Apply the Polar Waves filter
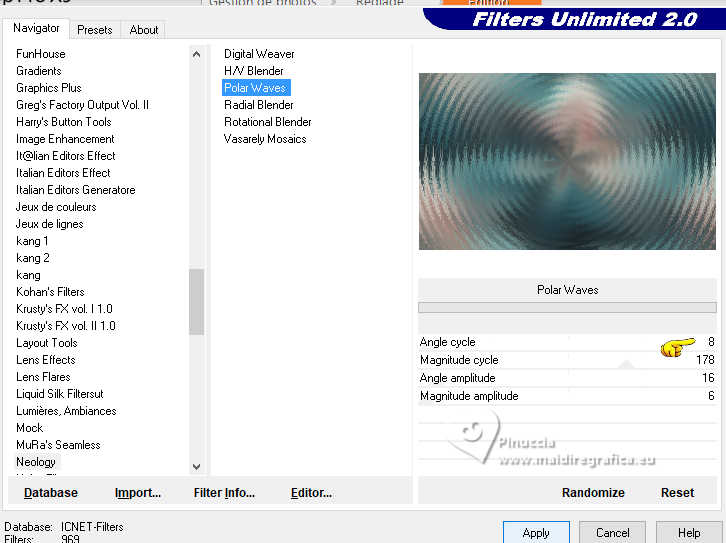 [x=536, y=533]
